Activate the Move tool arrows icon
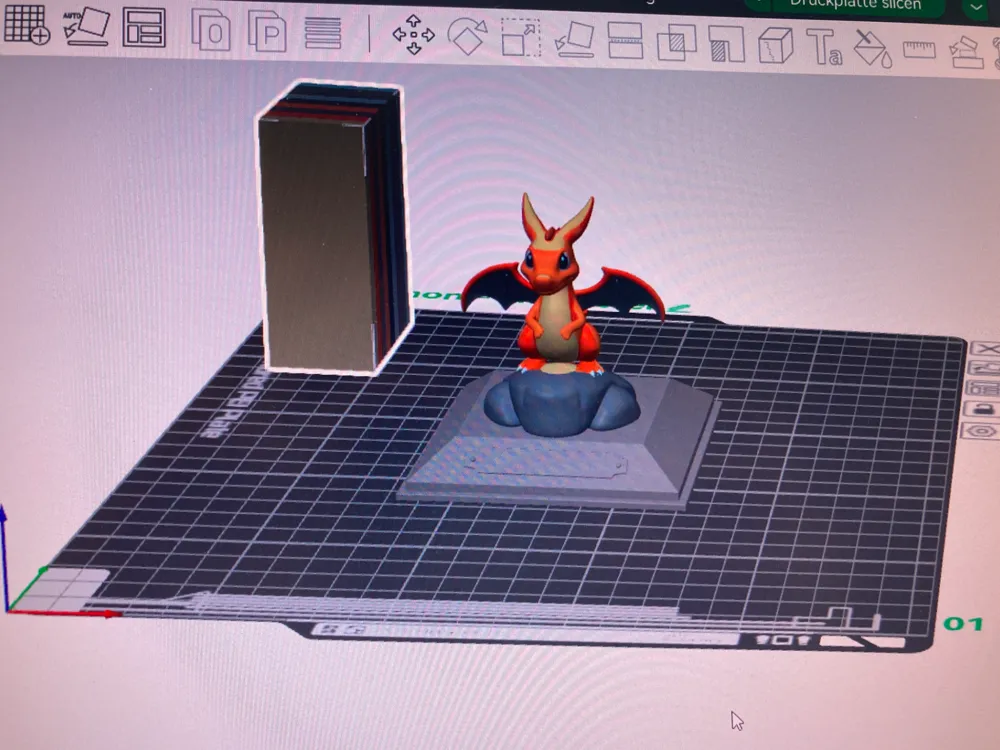Screen dimensions: 1000x750 coord(413,34)
